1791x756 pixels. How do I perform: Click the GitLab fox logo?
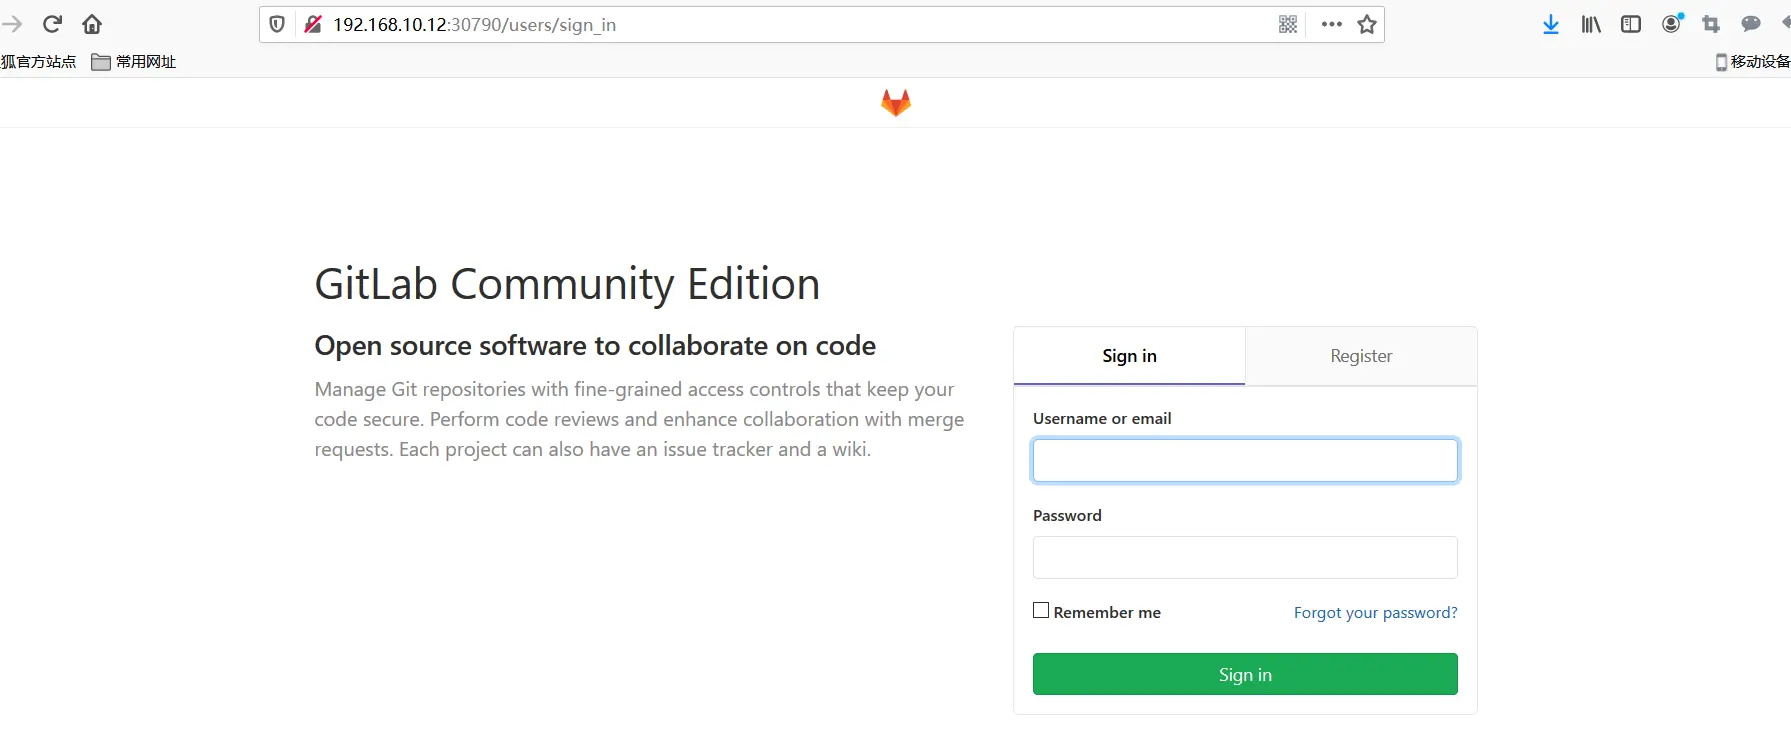[896, 102]
